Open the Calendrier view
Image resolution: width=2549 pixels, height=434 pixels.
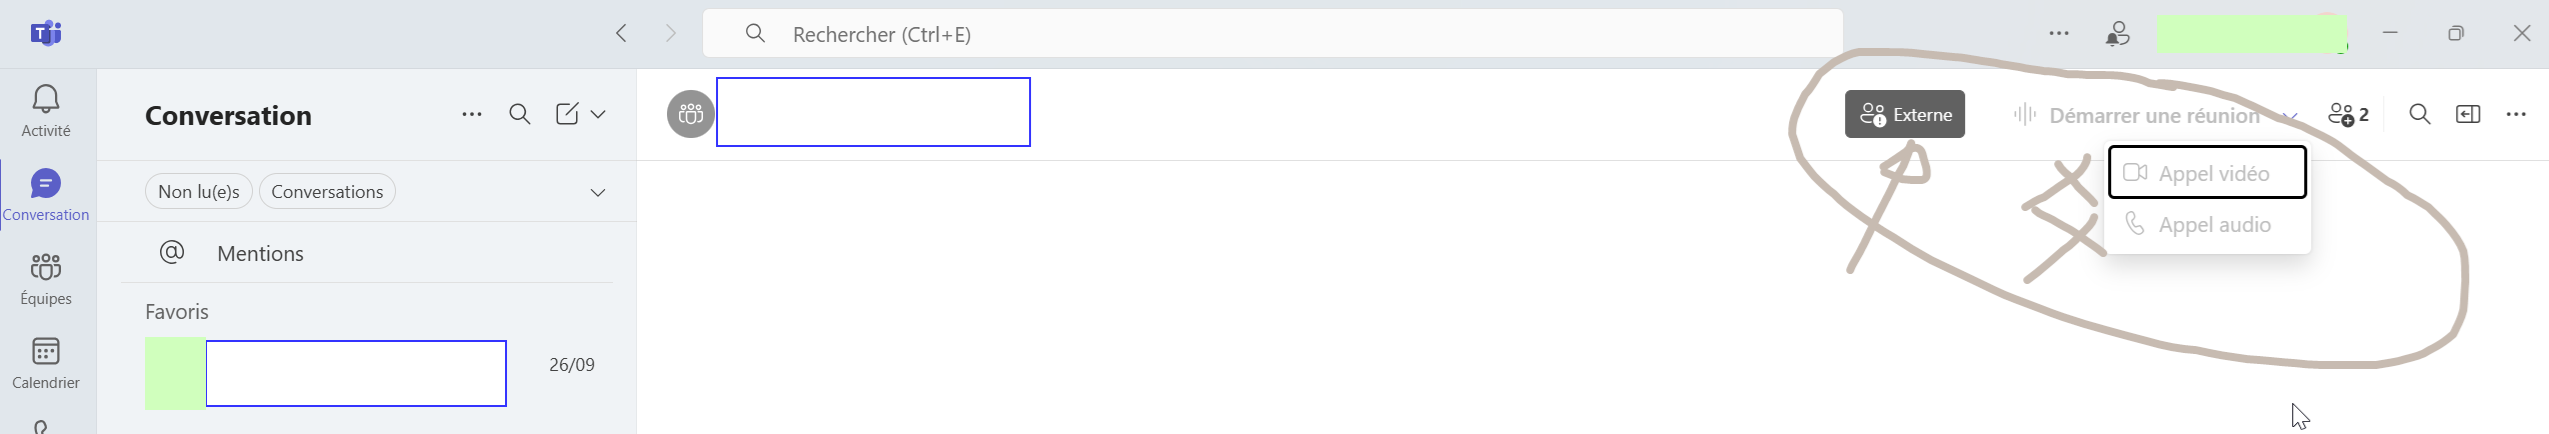46,362
